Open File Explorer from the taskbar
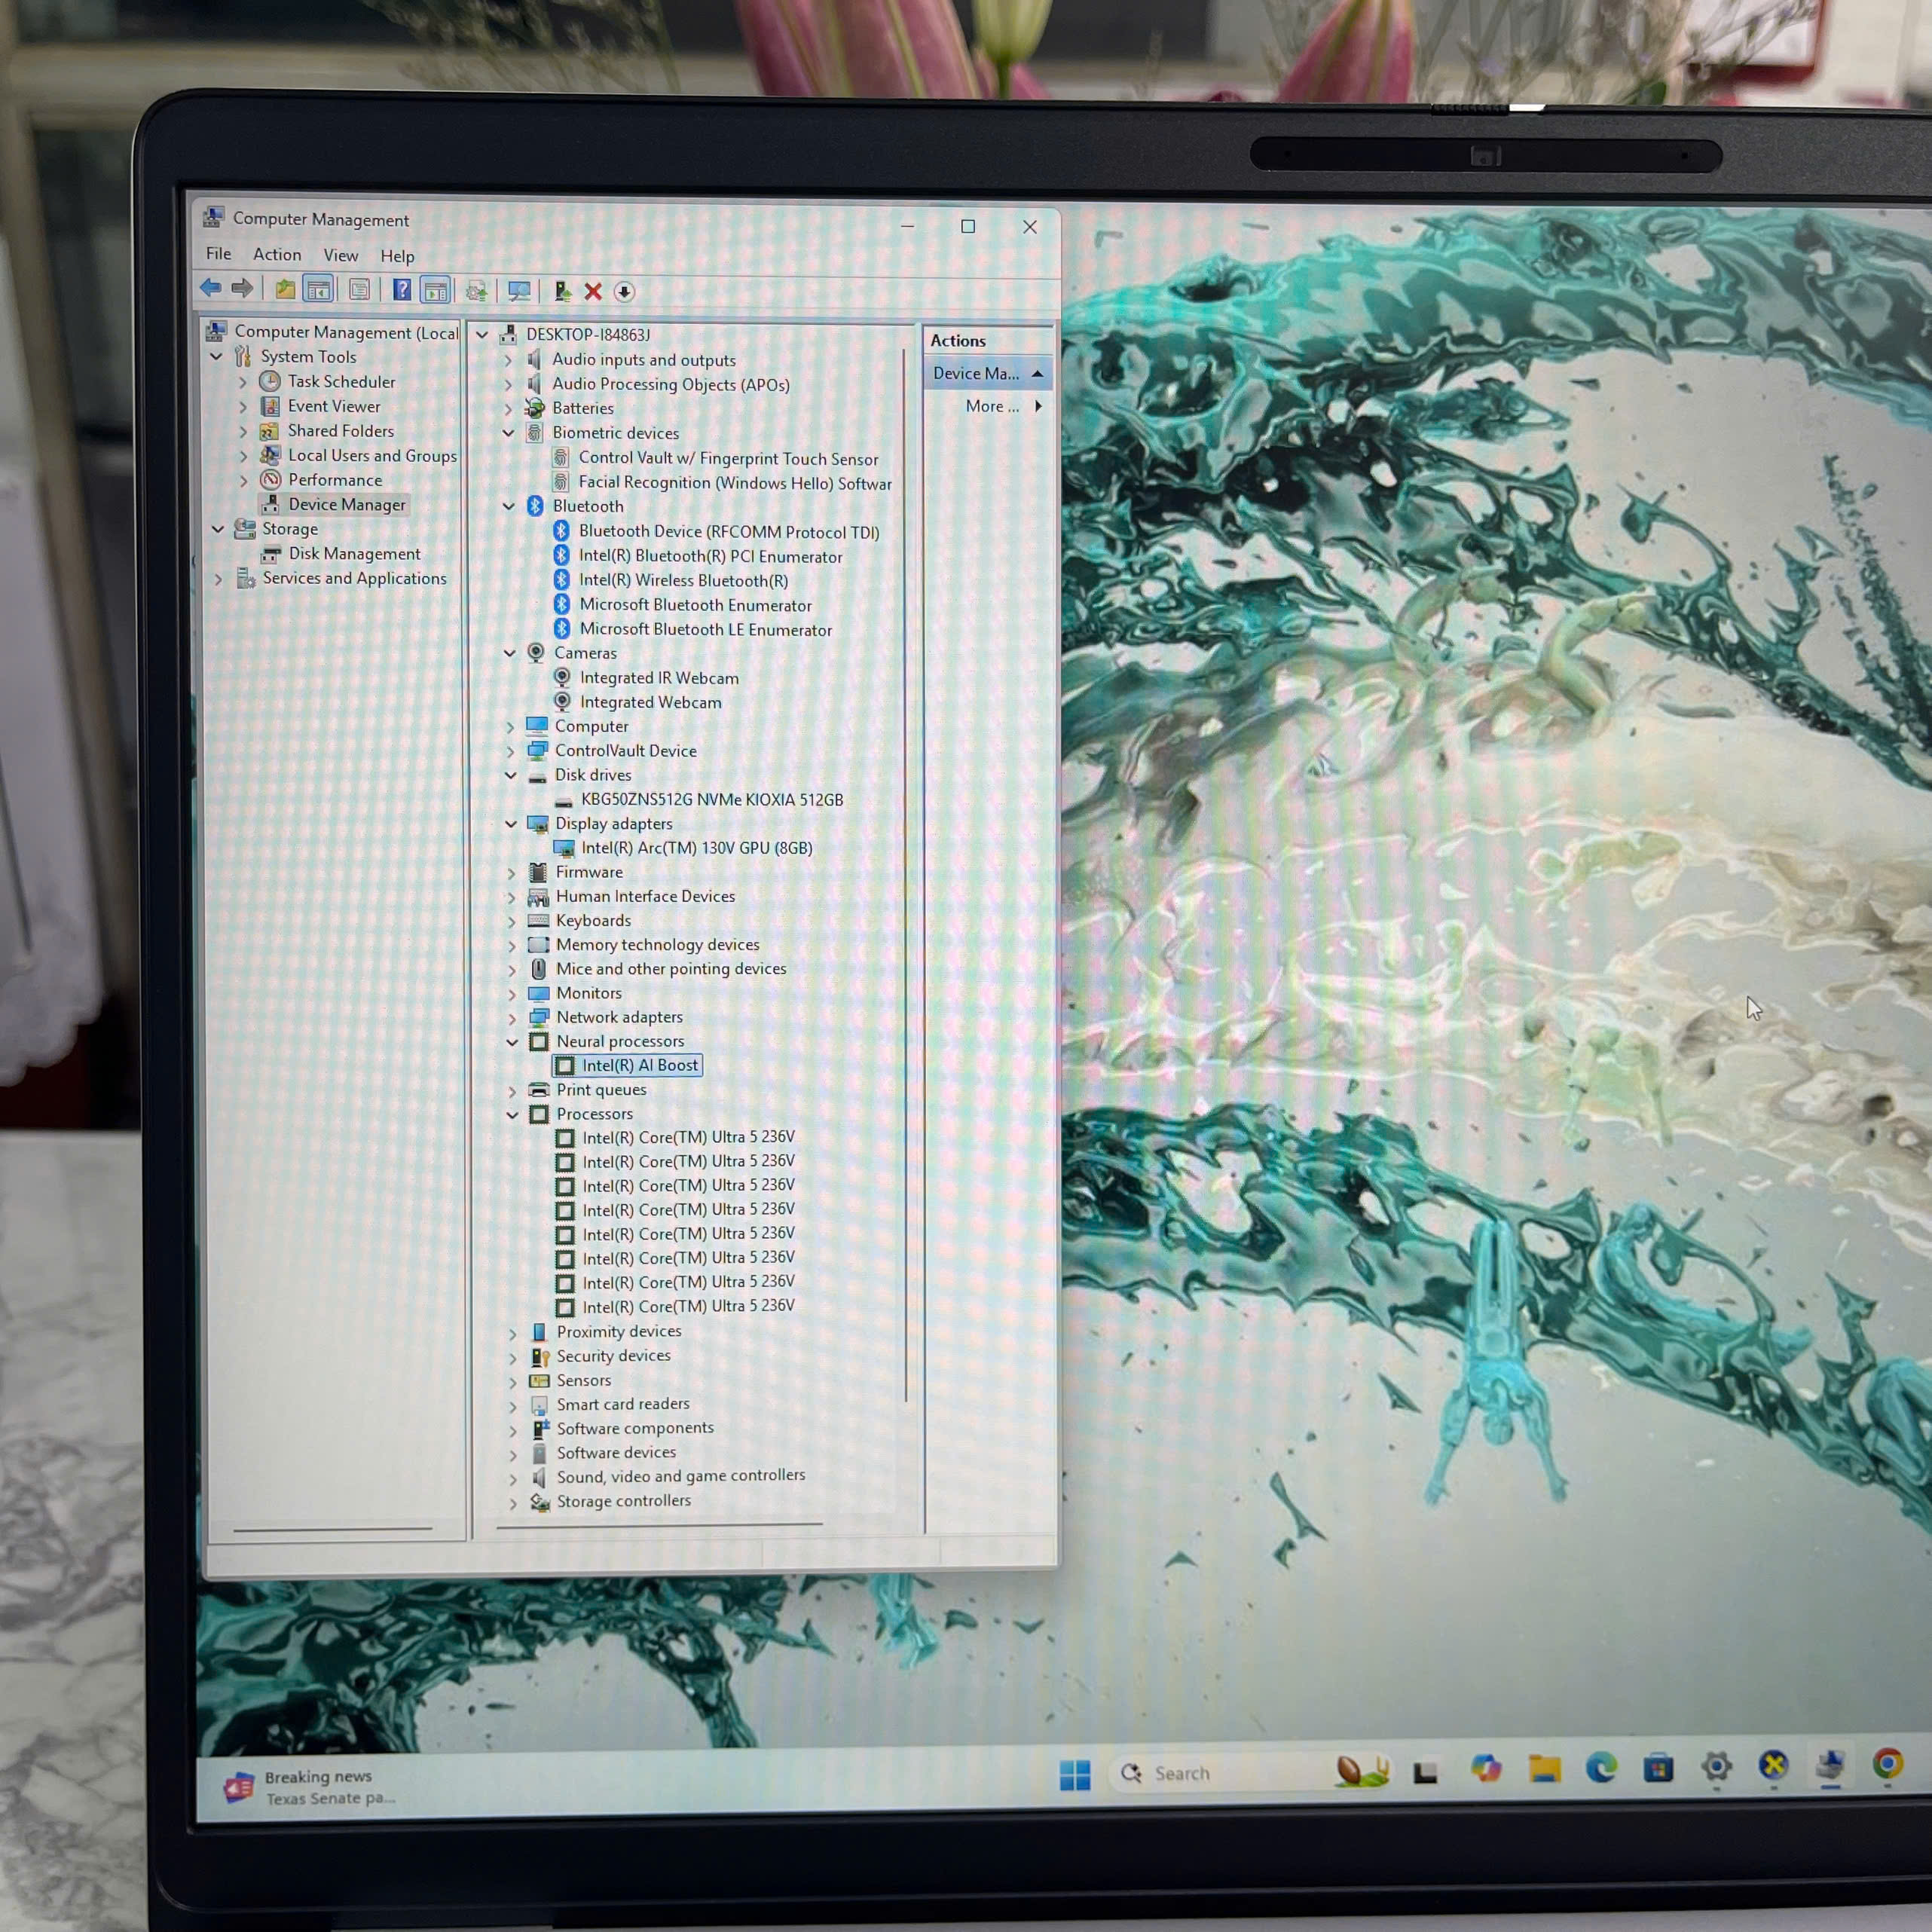This screenshot has height=1932, width=1932. [x=1544, y=1770]
